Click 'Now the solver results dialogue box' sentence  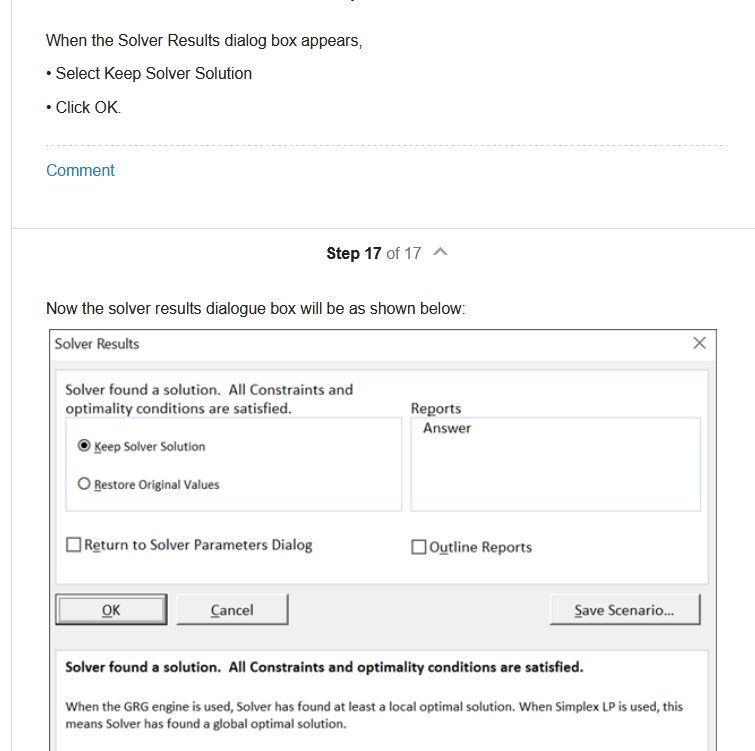[x=255, y=308]
